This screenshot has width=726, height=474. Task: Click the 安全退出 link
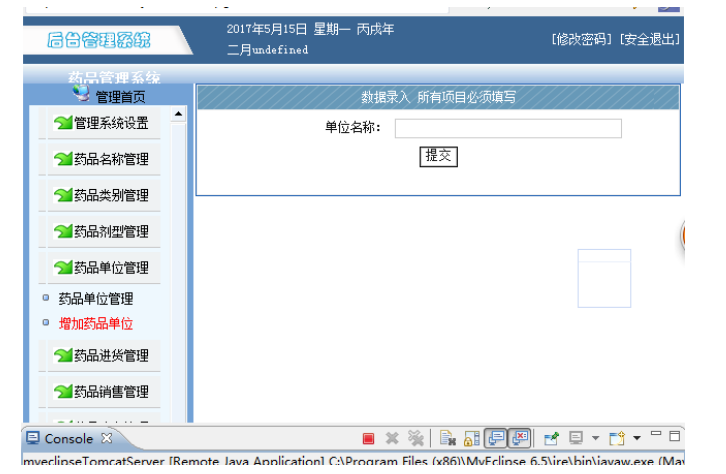coord(650,39)
